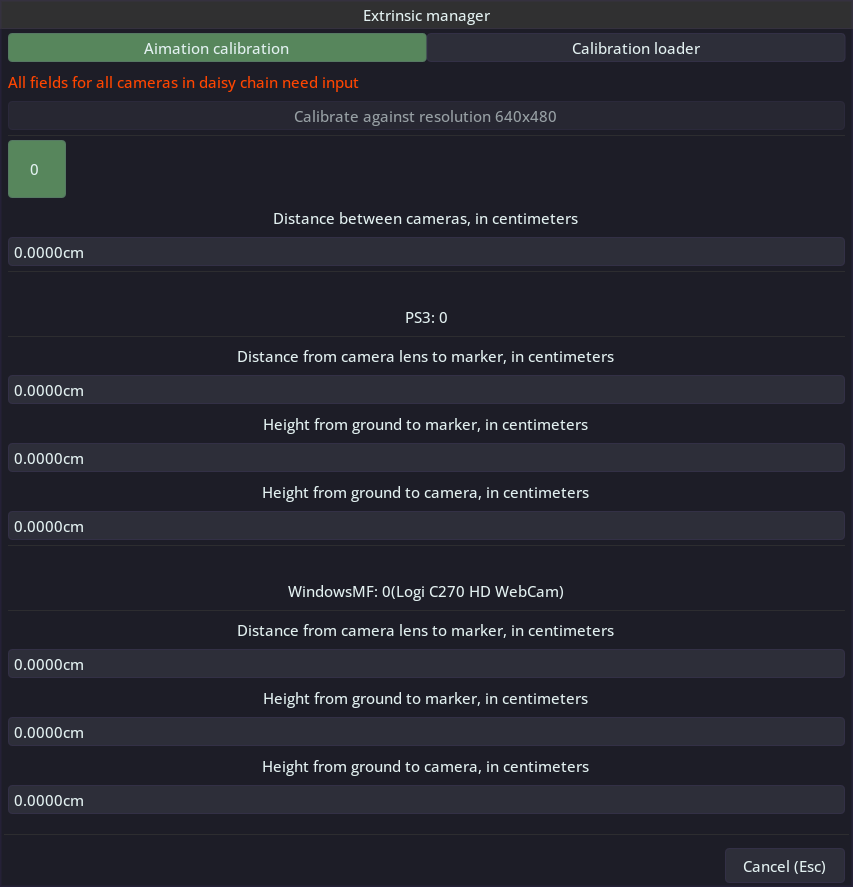Click the red daisy chain warning text
Viewport: 853px width, 887px height.
pyautogui.click(x=183, y=83)
